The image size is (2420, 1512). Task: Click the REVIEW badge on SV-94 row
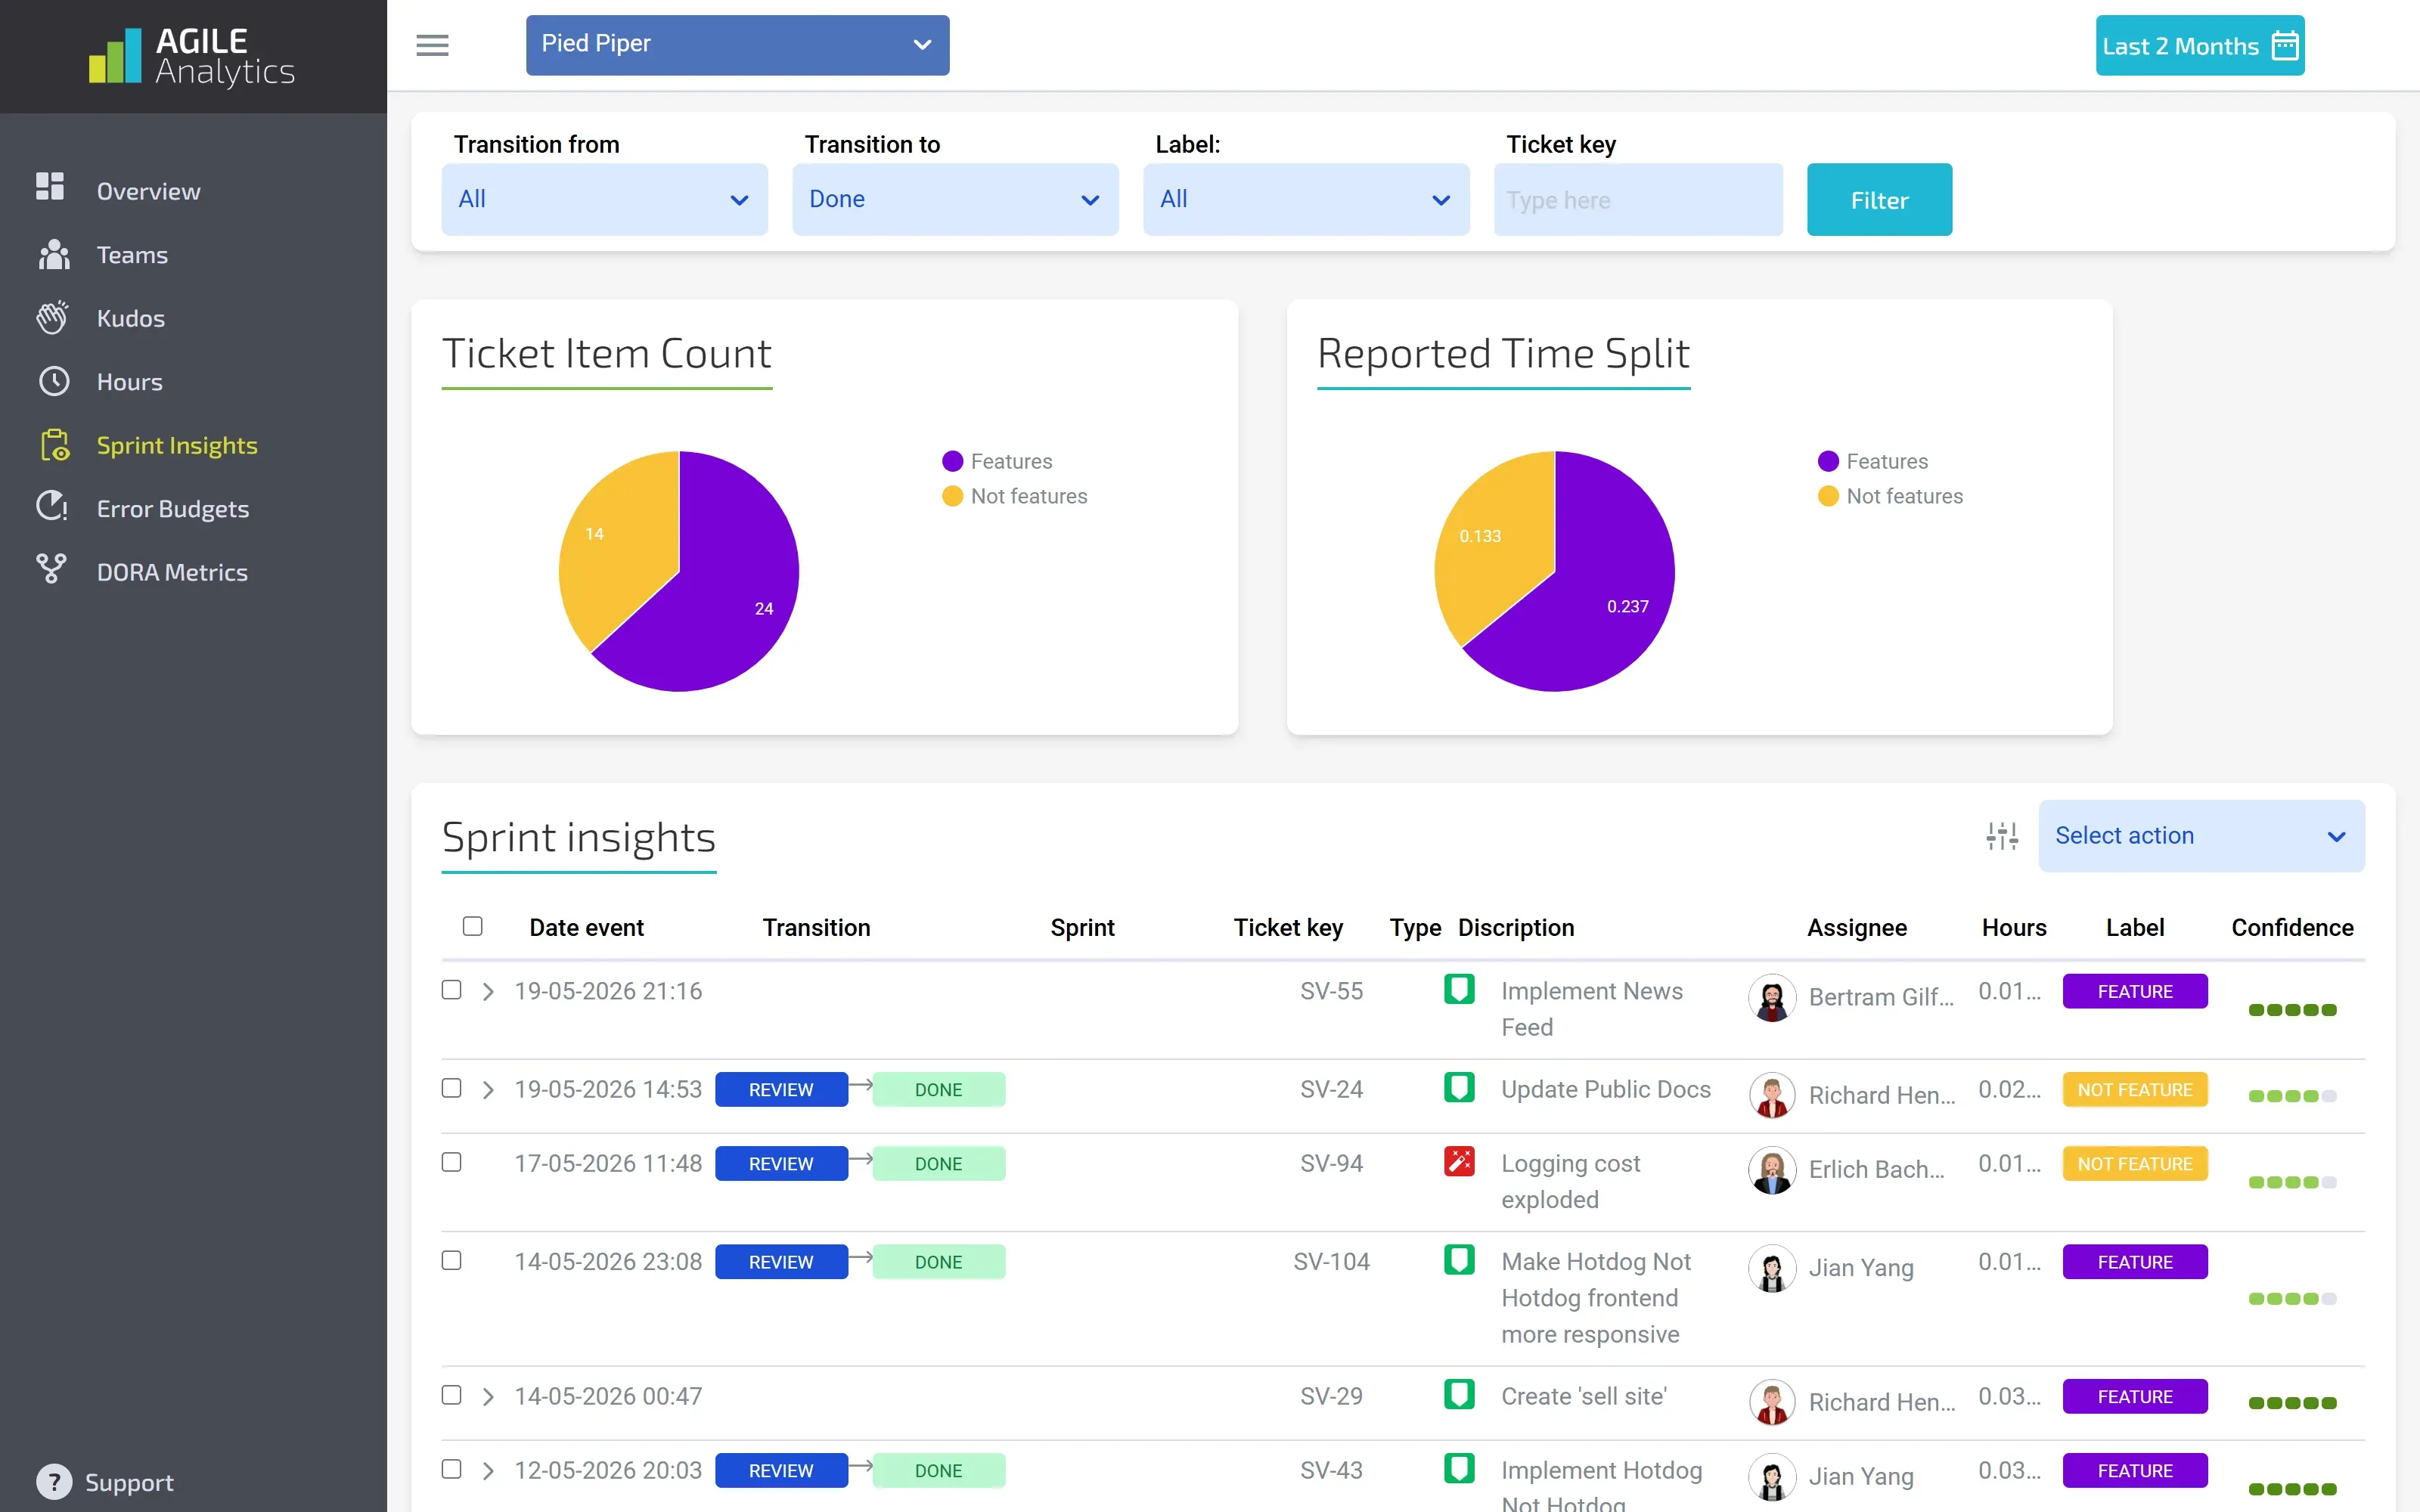[781, 1163]
